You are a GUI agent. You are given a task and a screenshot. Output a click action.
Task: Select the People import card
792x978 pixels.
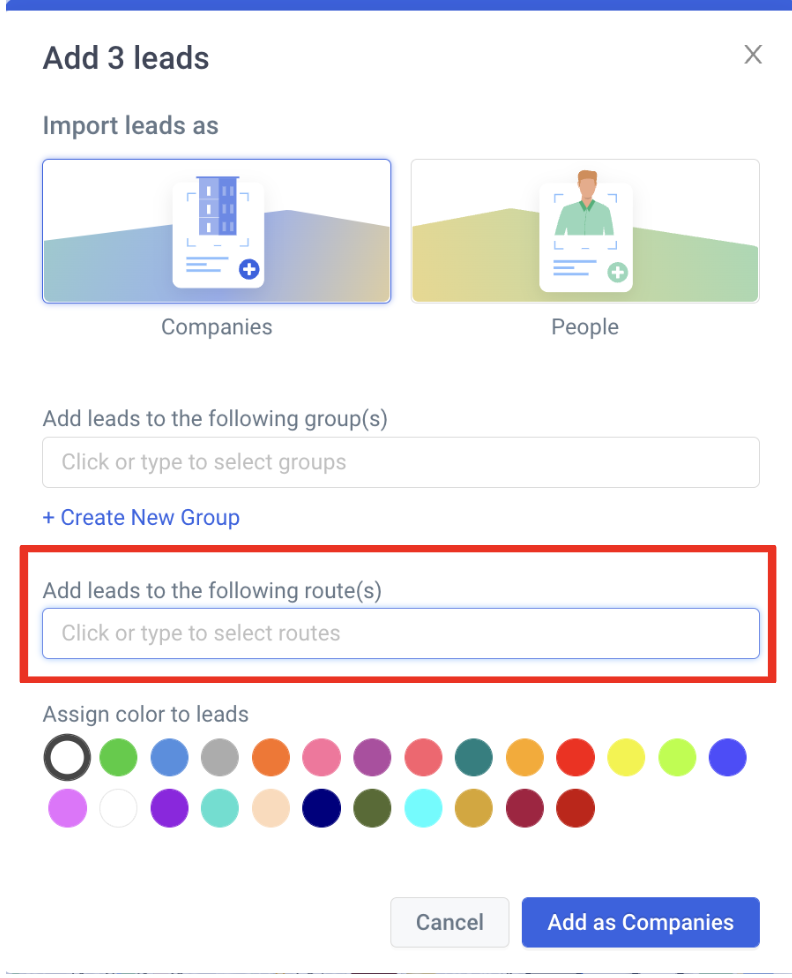(x=585, y=231)
